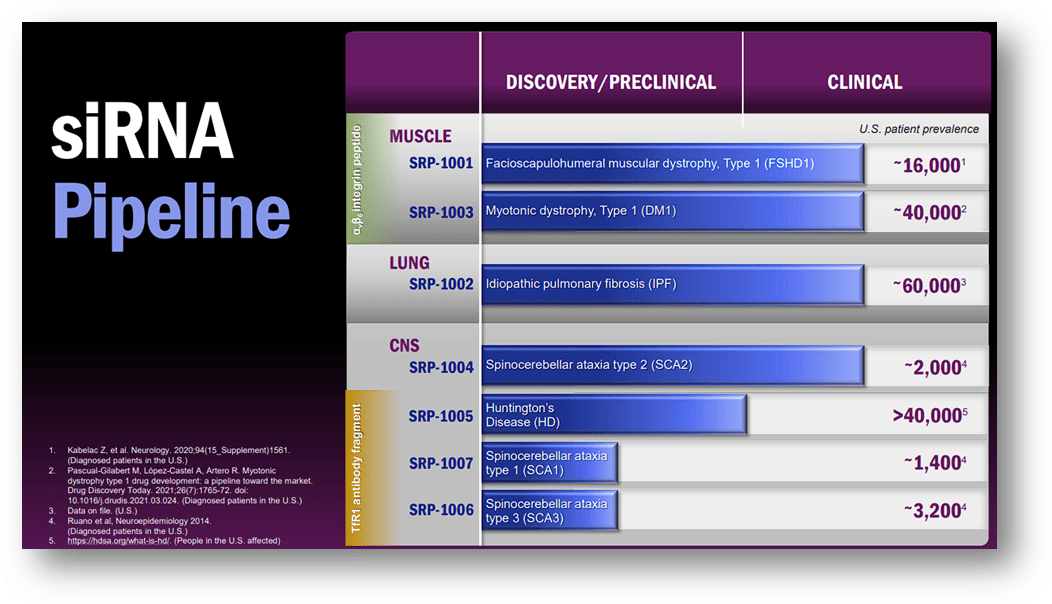The height and width of the screenshot is (604, 1052).
Task: Select the FSHD1 progress bar
Action: [670, 162]
